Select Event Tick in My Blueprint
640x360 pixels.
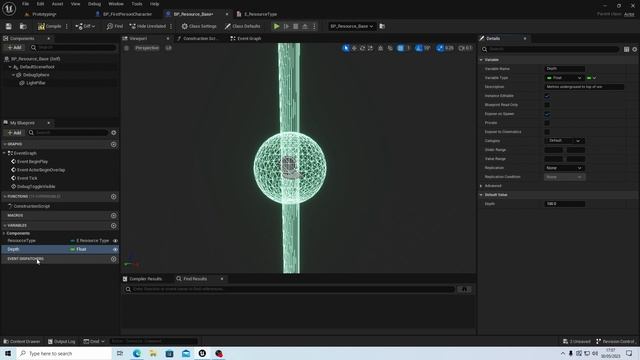coord(27,178)
